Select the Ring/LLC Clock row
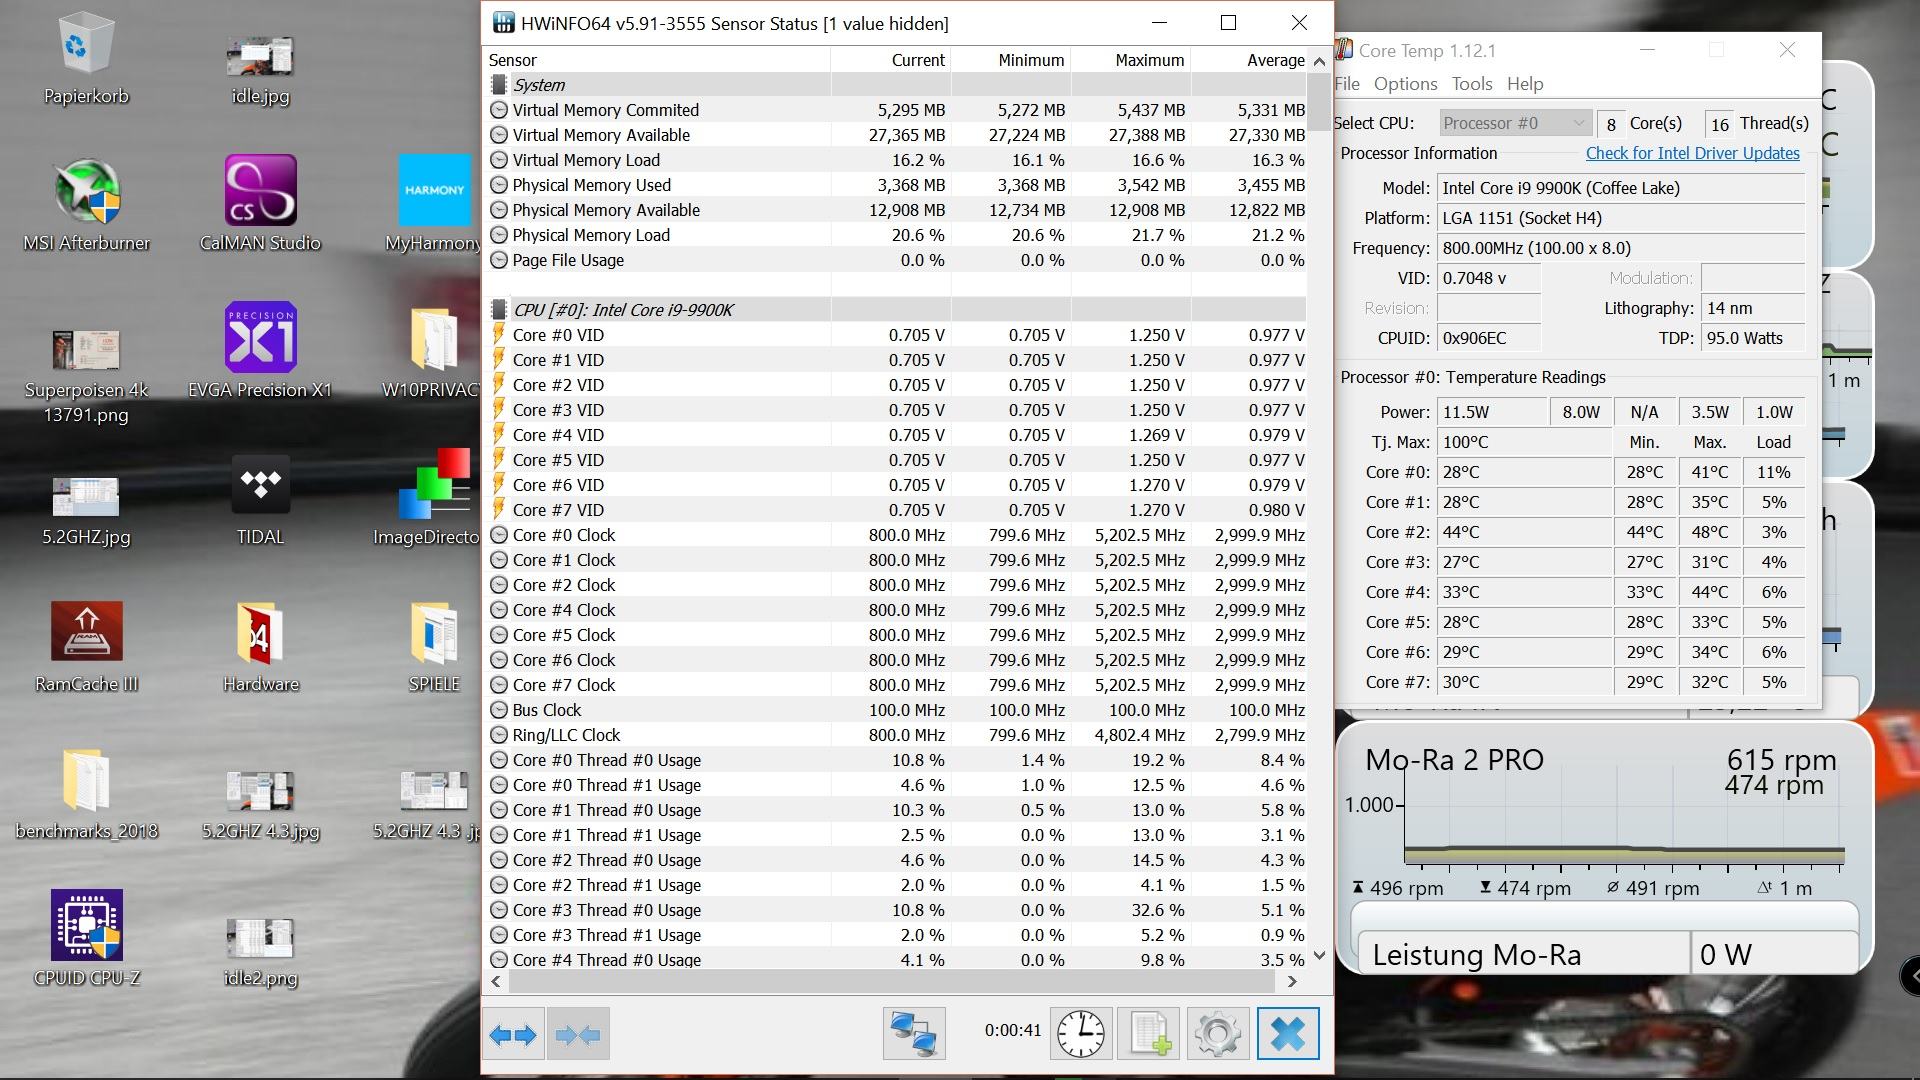Screen dimensions: 1920x1080 (897, 735)
